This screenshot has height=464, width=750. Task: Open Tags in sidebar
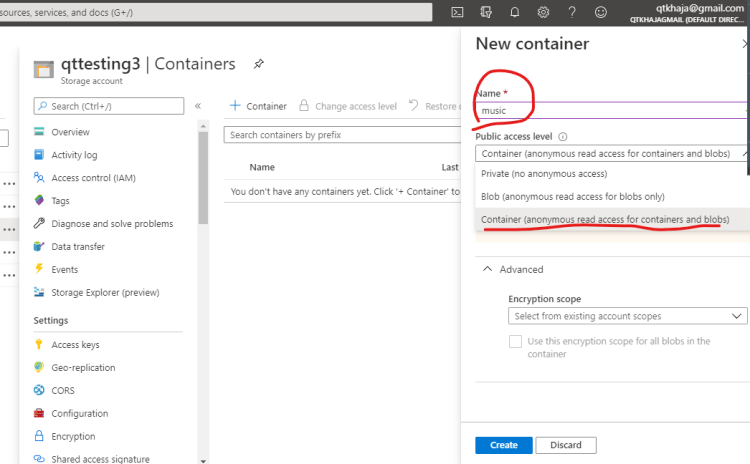point(60,201)
